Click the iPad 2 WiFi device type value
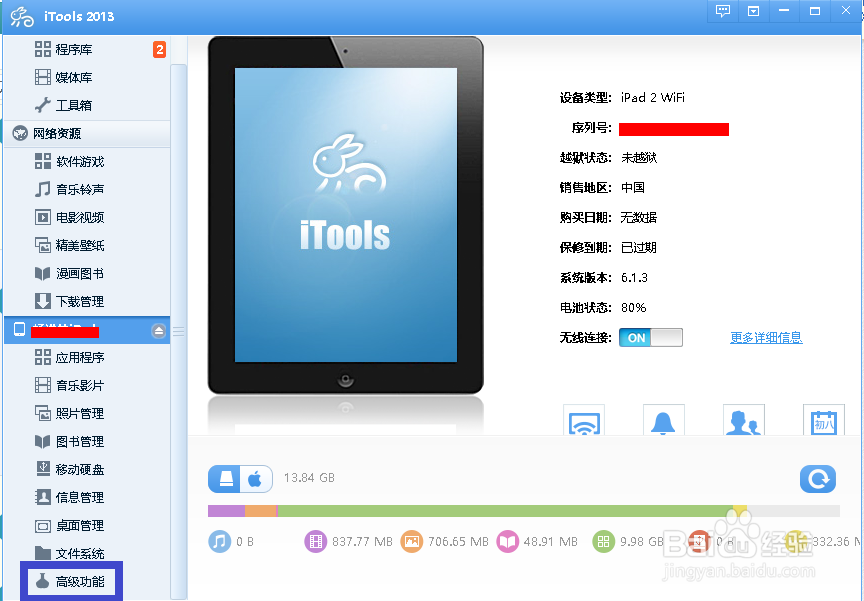Screen dimensions: 864x601 coord(653,98)
